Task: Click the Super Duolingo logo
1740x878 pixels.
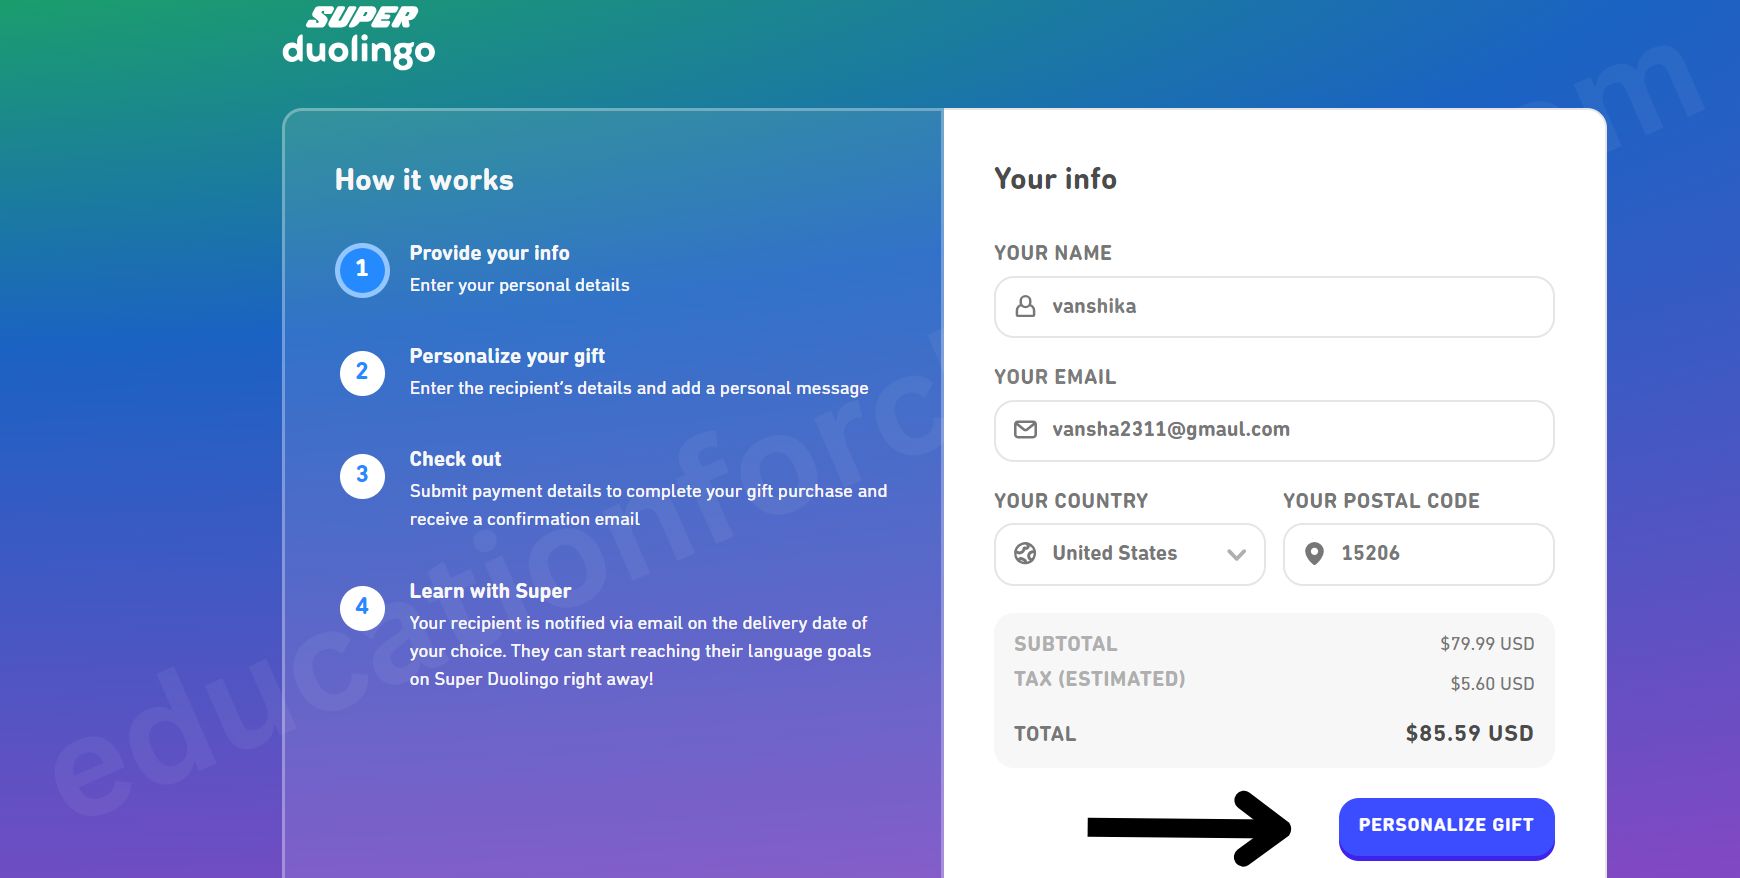Action: click(359, 37)
